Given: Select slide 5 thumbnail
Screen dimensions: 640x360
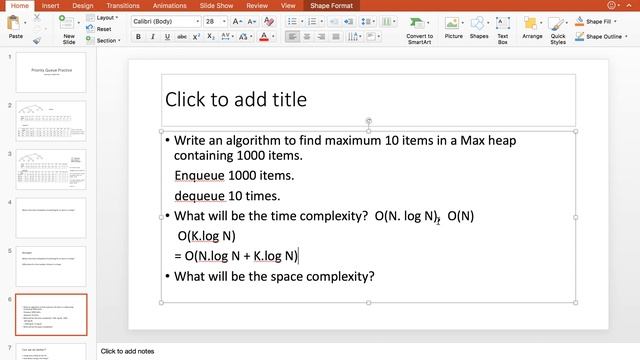Looking at the screenshot, I should tap(51, 266).
